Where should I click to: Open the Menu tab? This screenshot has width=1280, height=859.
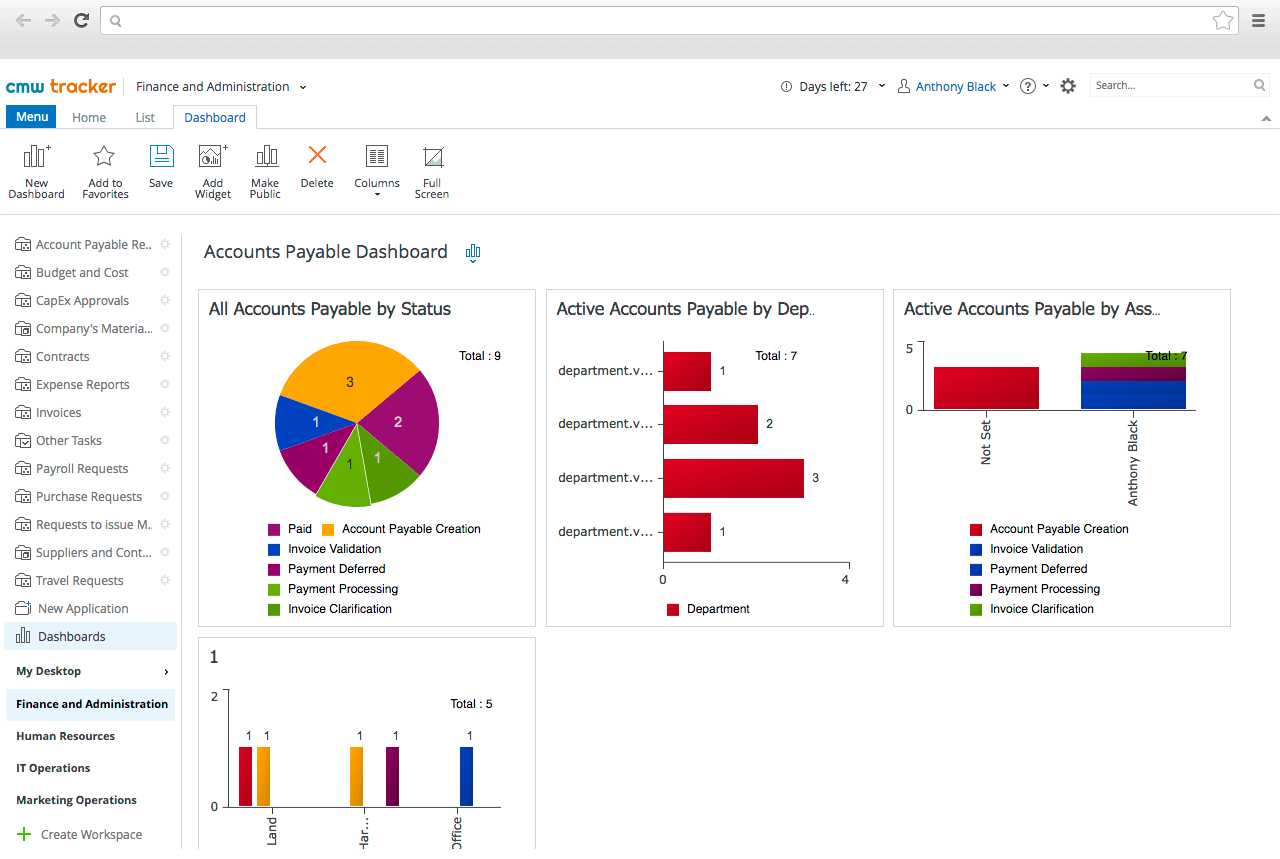click(x=31, y=117)
